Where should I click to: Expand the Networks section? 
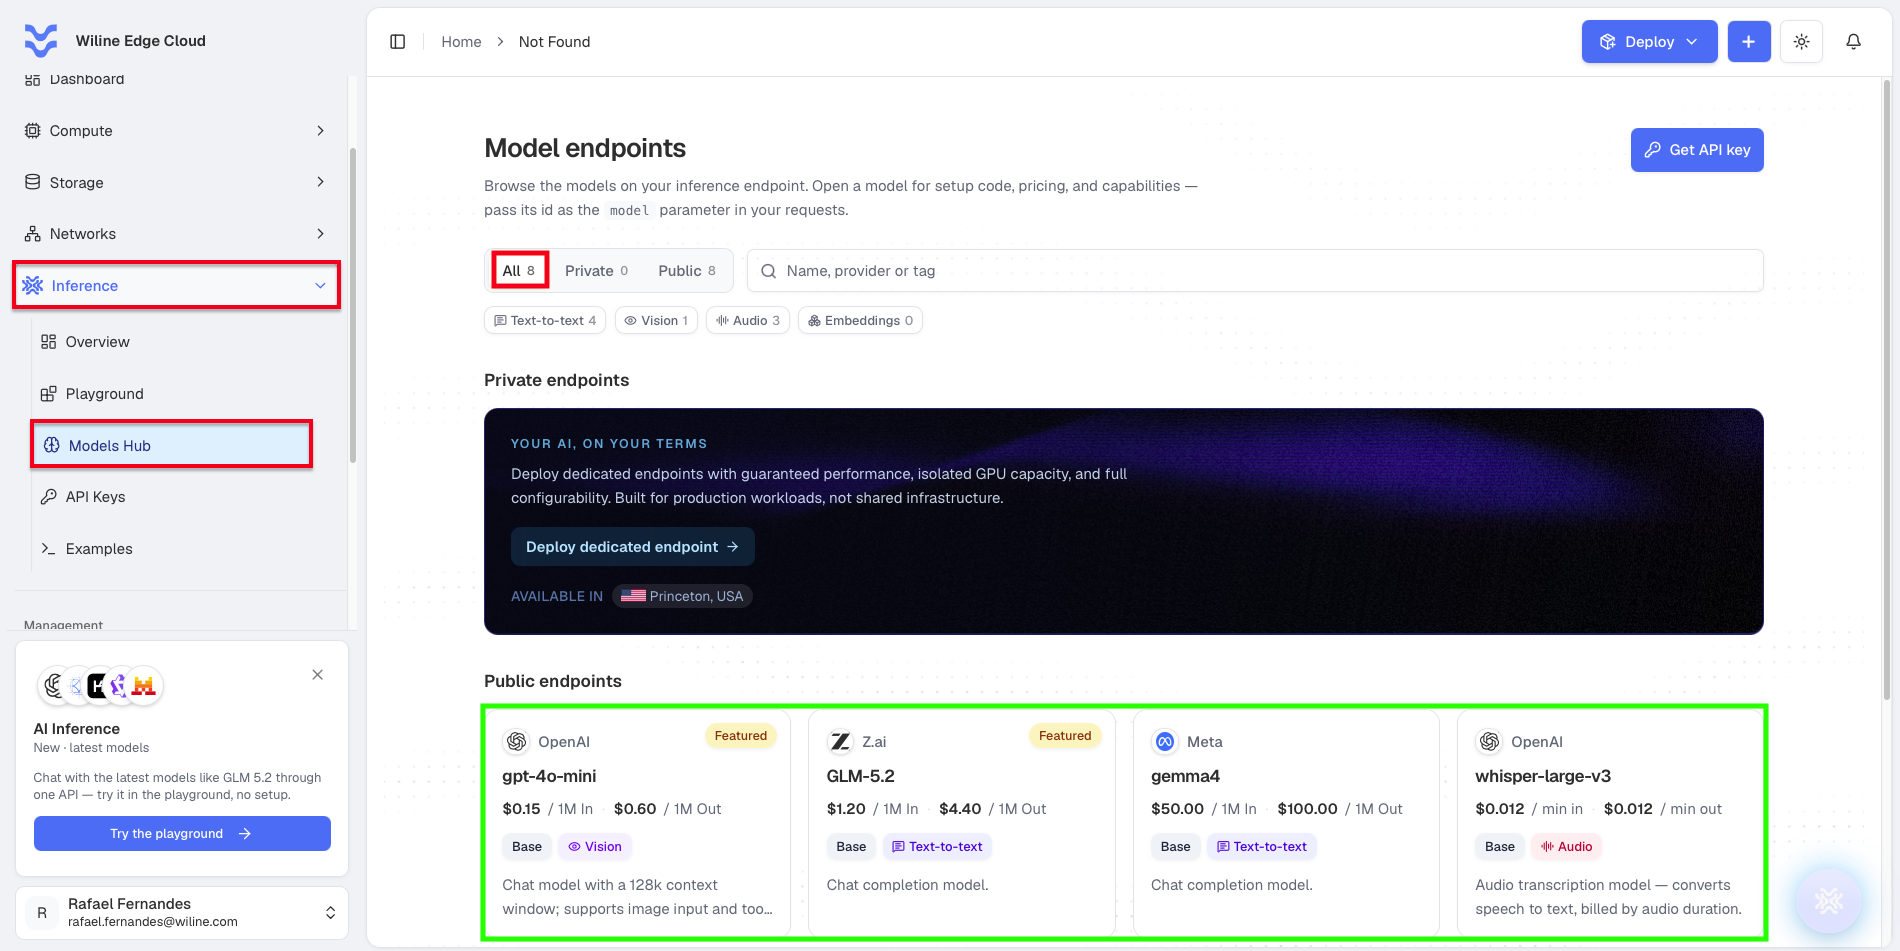pyautogui.click(x=175, y=234)
